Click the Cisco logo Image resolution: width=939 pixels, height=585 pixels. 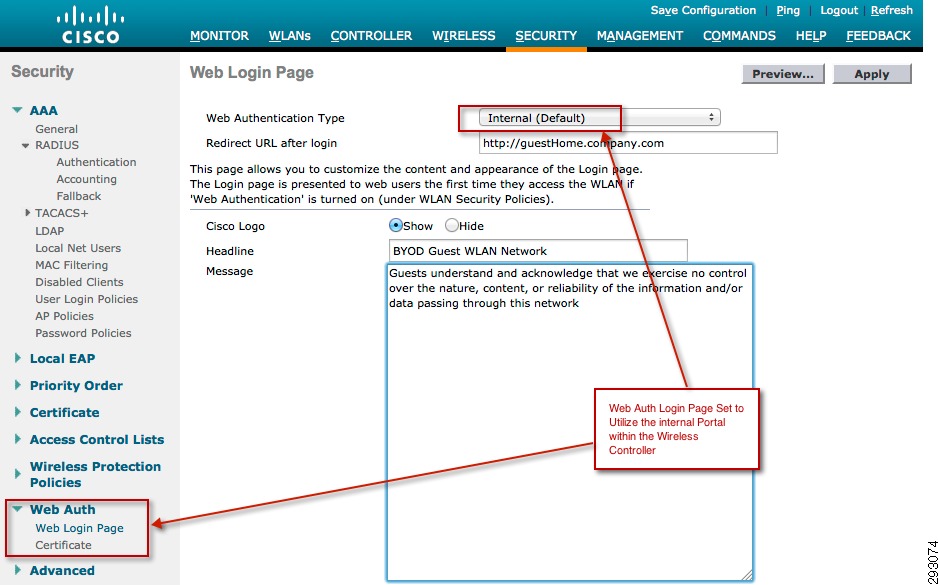[91, 25]
